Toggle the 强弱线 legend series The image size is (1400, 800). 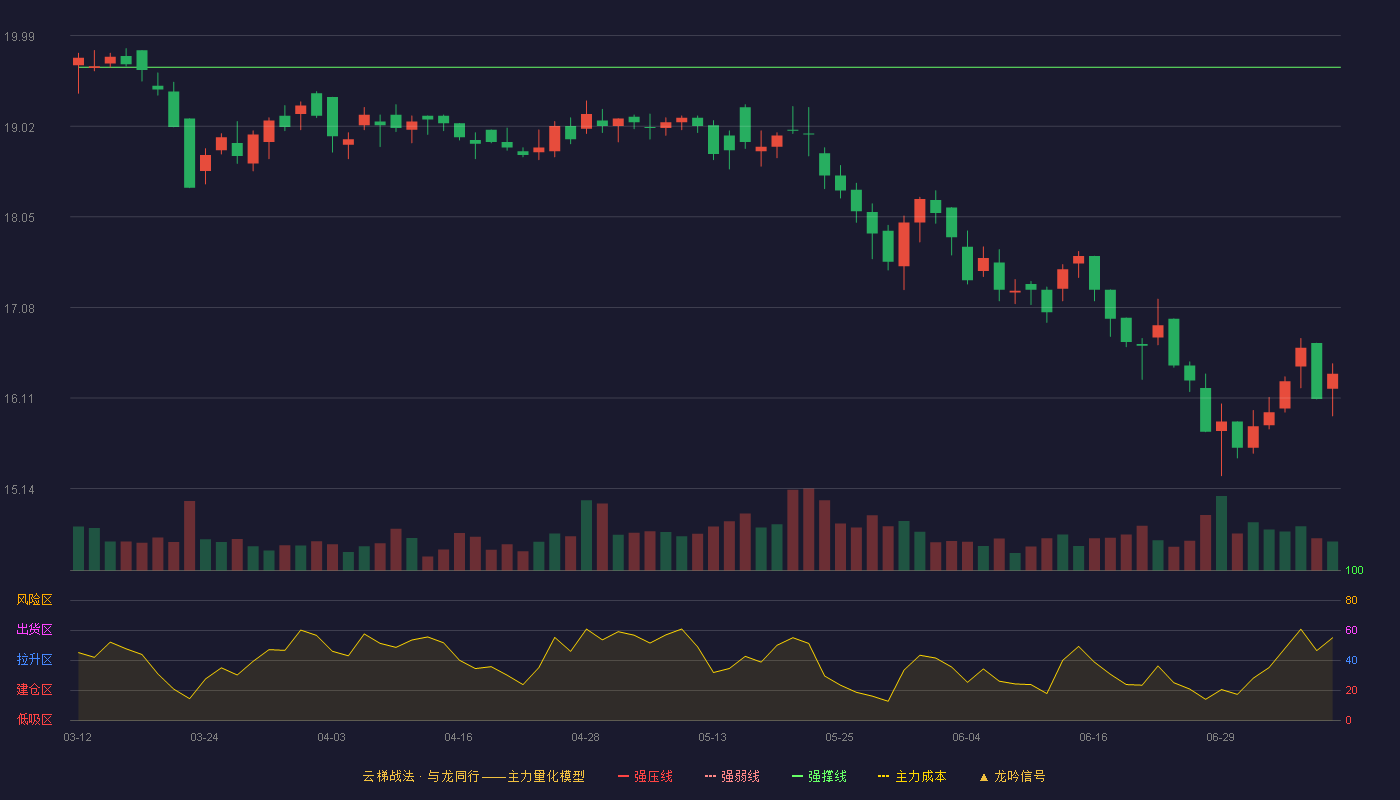732,776
